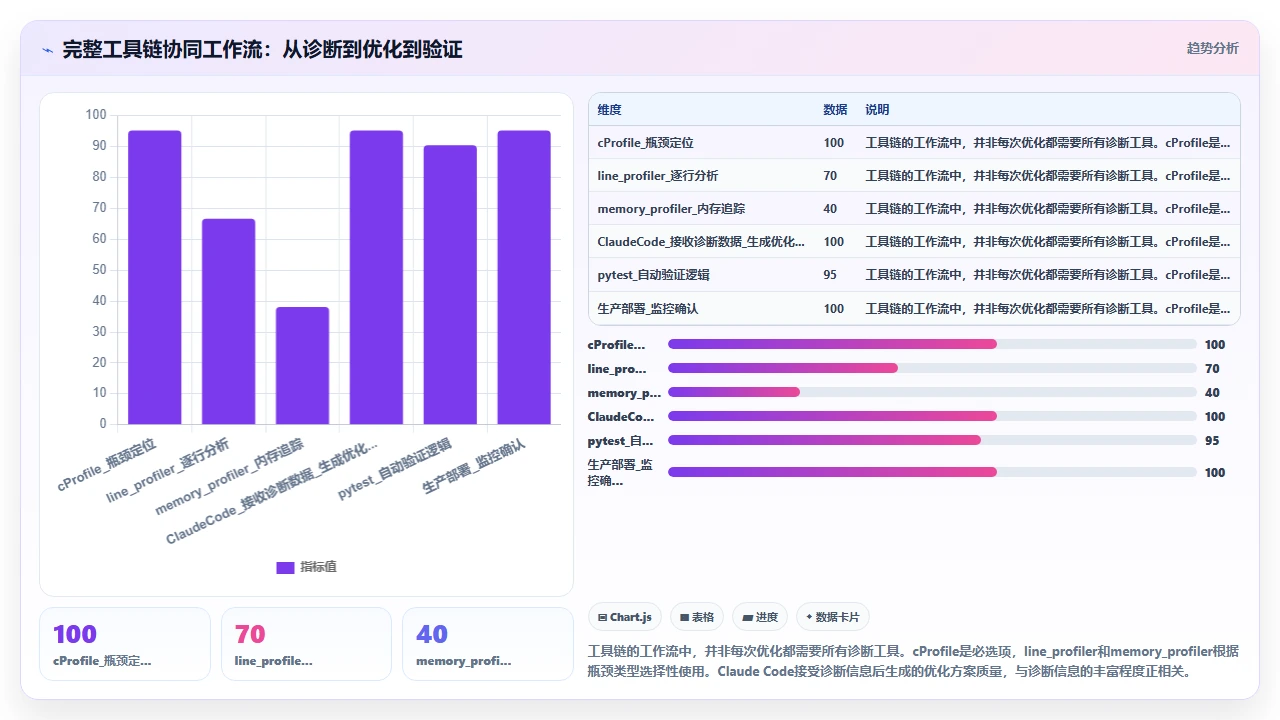Click the x-axis label pytest_自动验证逻辑

[x=396, y=470]
